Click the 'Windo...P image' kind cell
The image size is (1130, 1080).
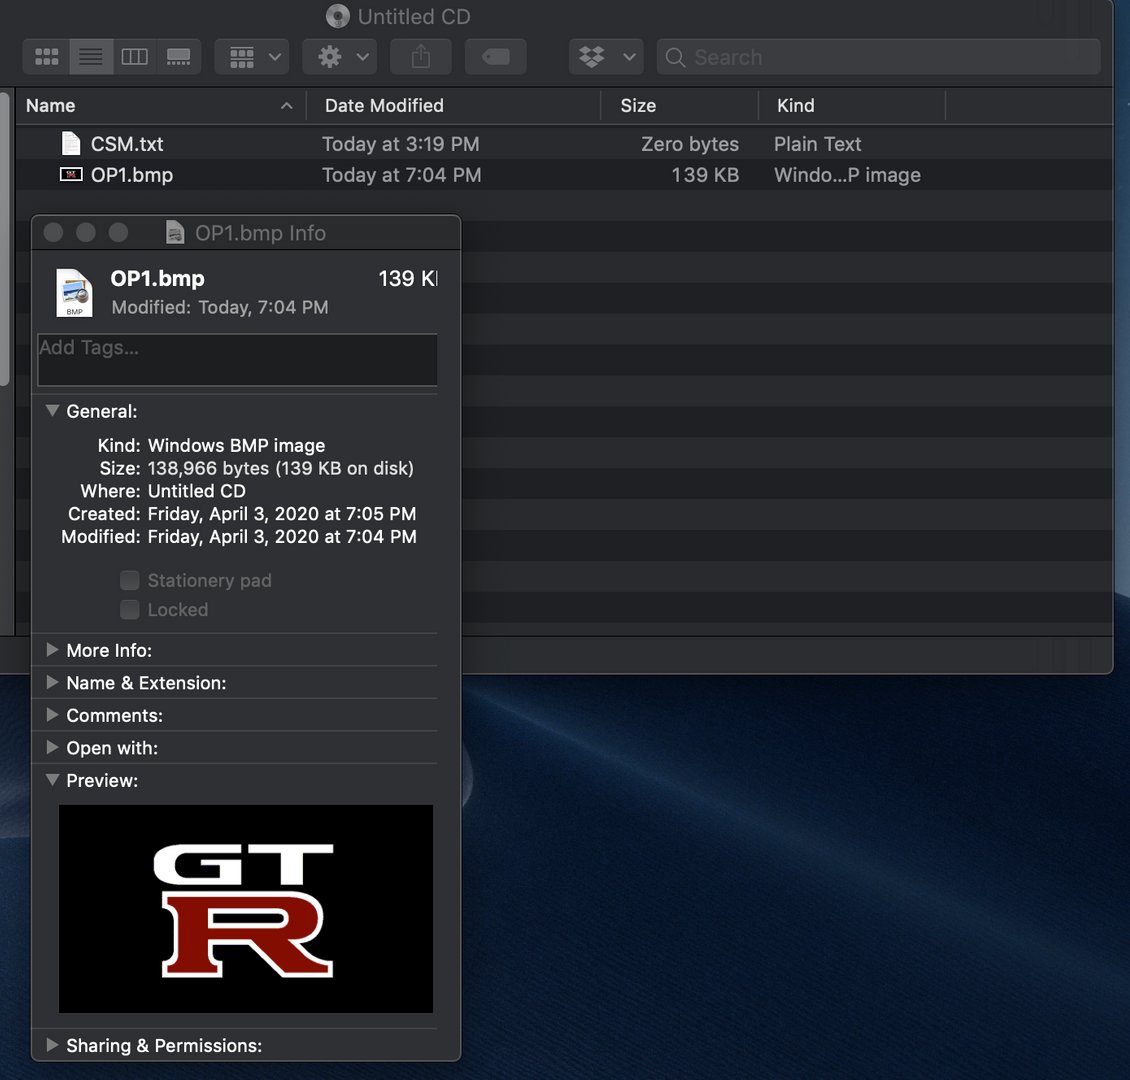point(847,175)
